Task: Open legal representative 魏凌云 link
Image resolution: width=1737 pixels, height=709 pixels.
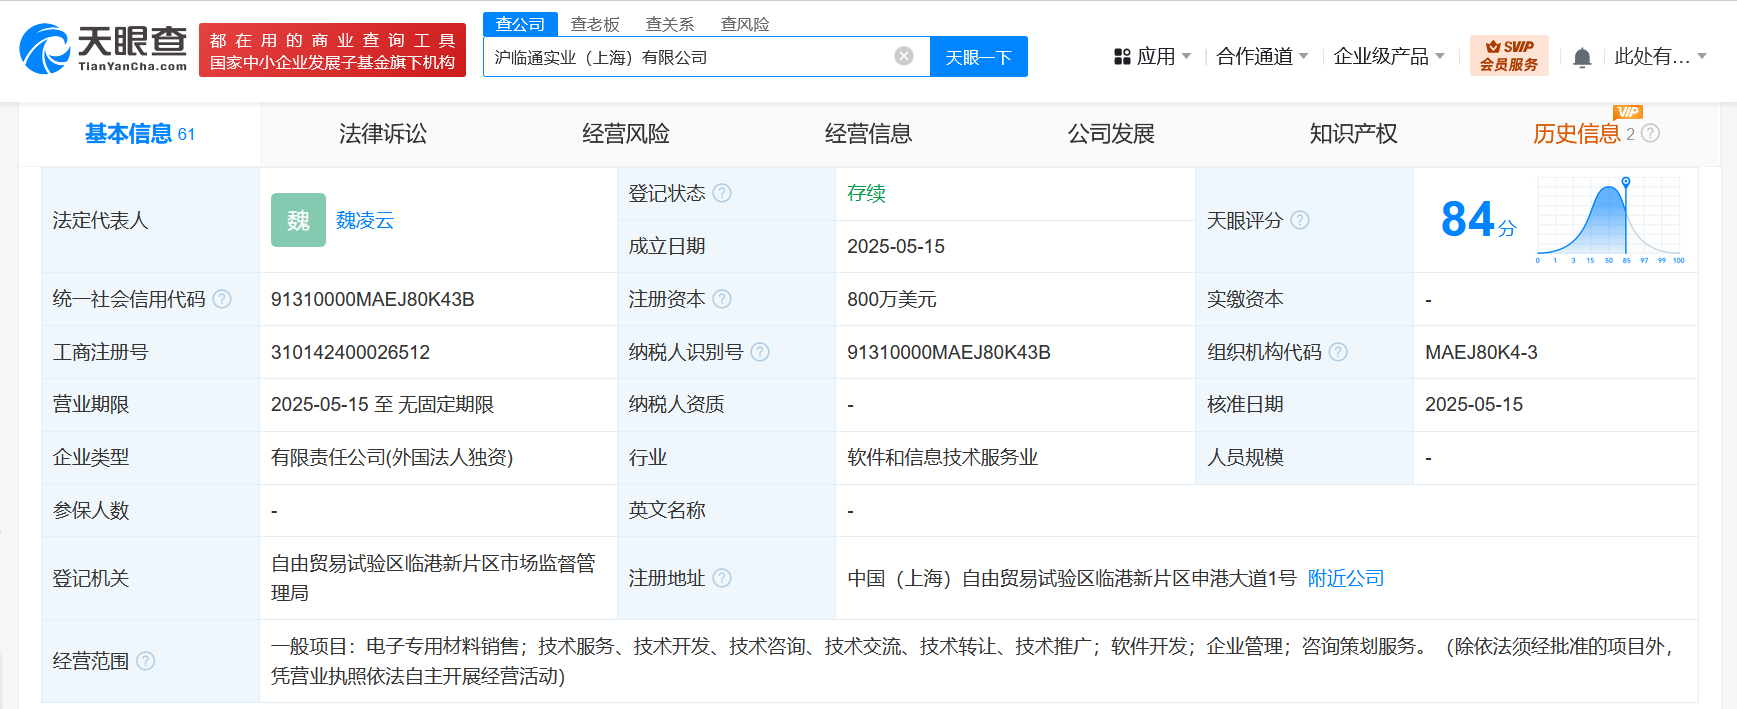Action: click(x=365, y=220)
